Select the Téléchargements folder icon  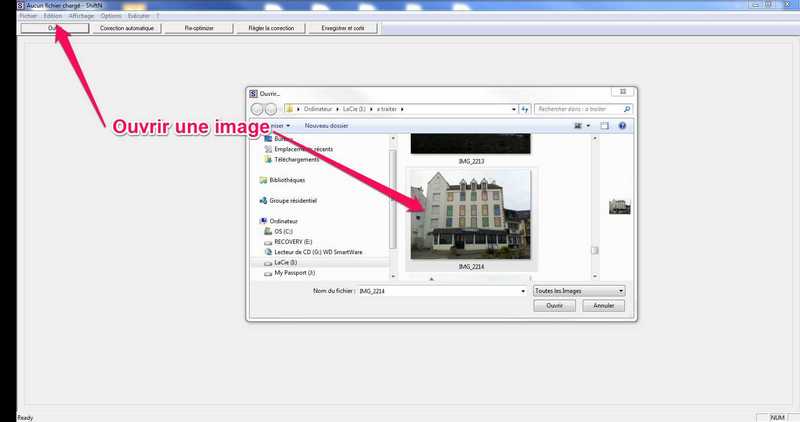click(x=268, y=160)
